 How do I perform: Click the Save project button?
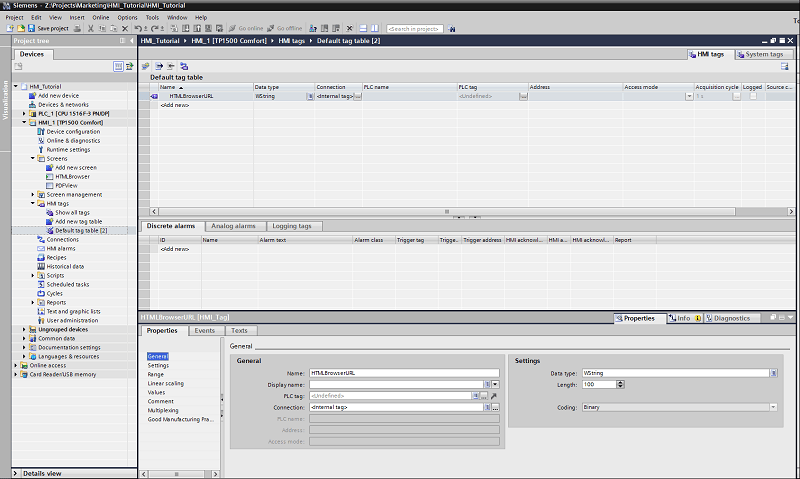pyautogui.click(x=48, y=29)
